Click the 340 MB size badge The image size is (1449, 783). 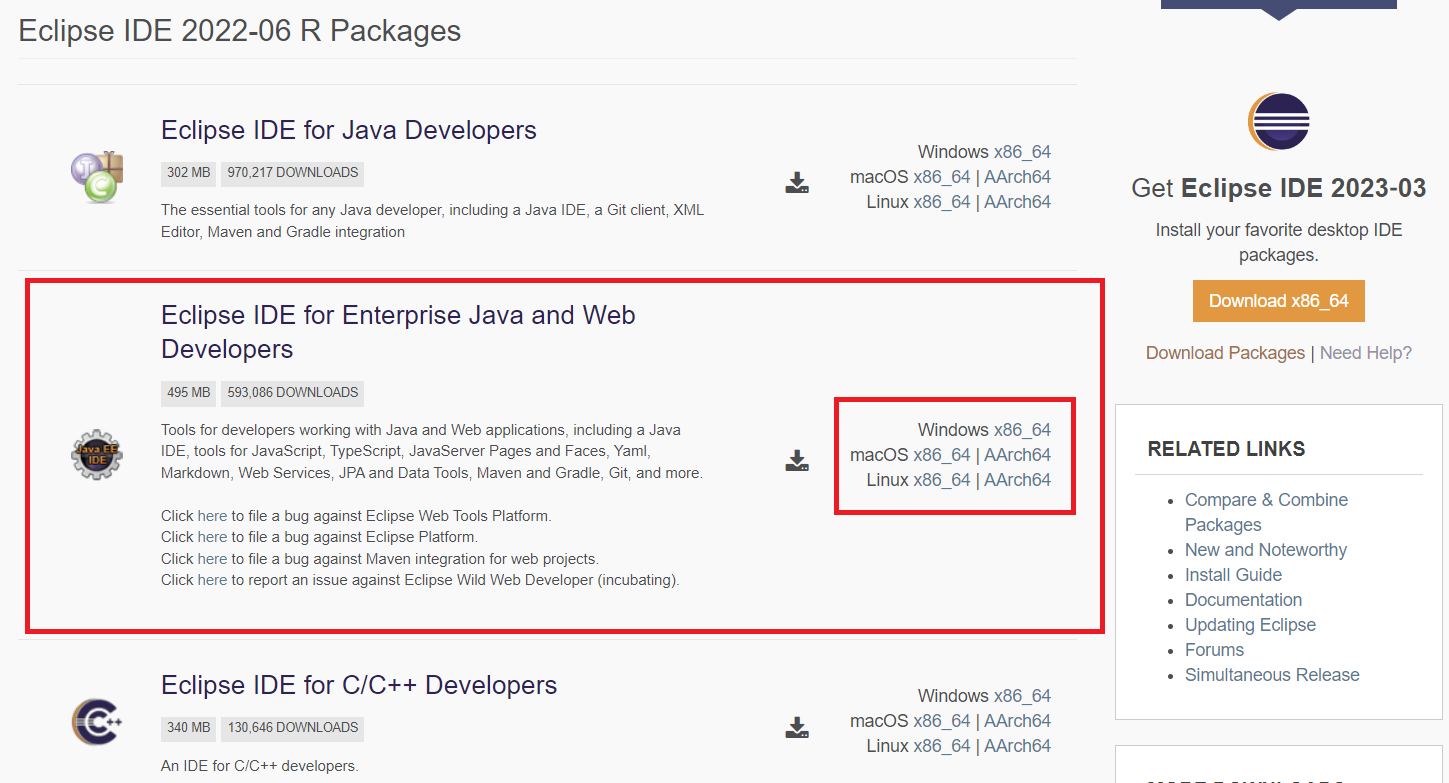188,728
